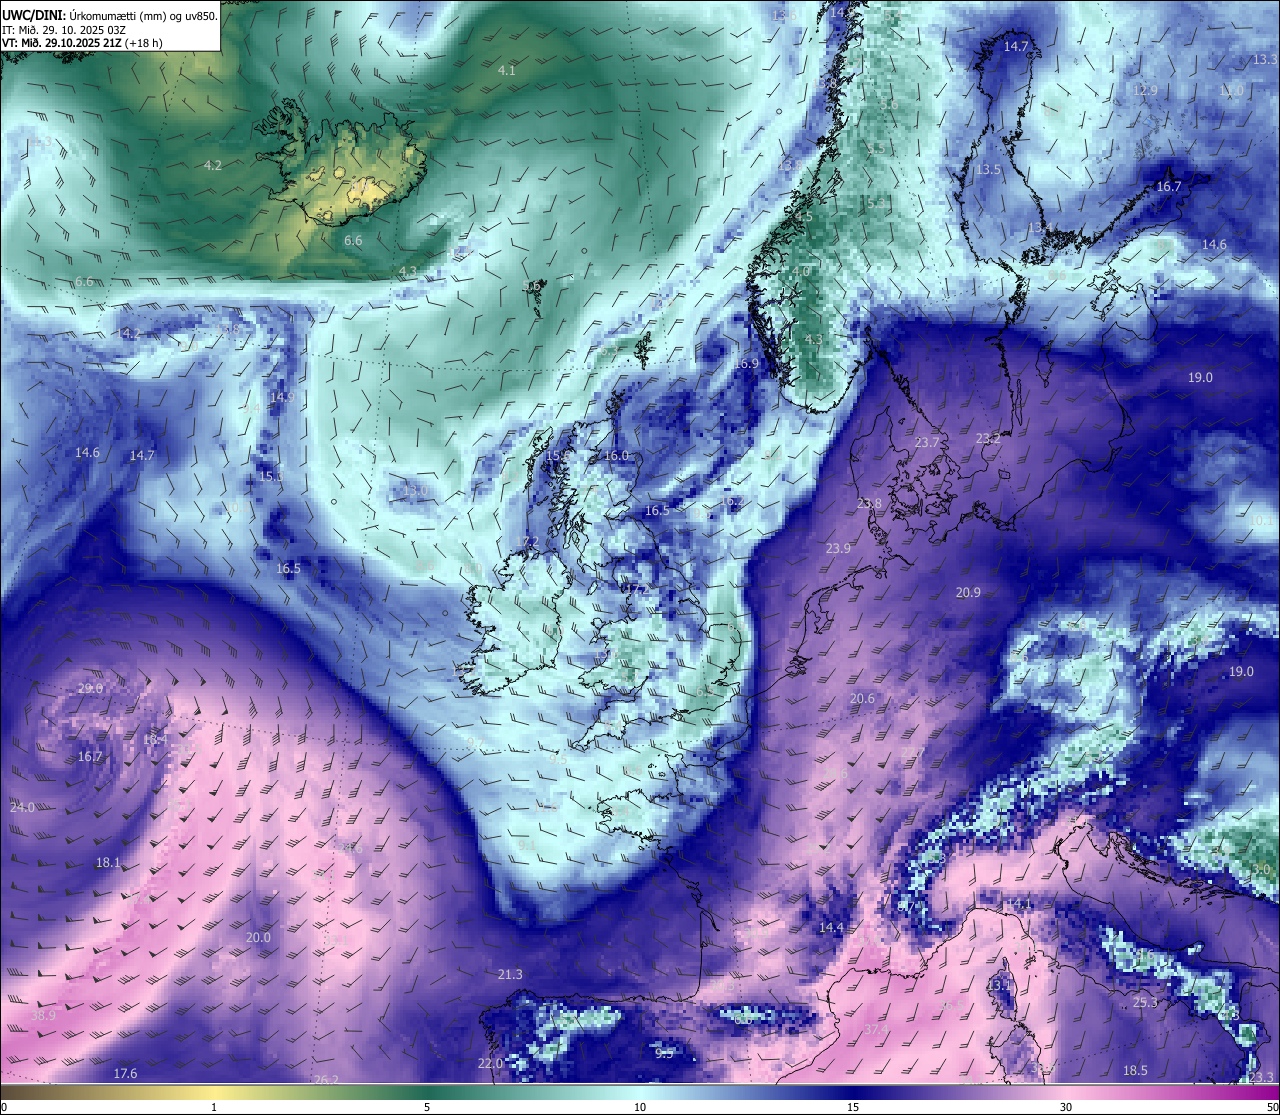Click the 4.1 value north of Iceland

click(x=507, y=70)
